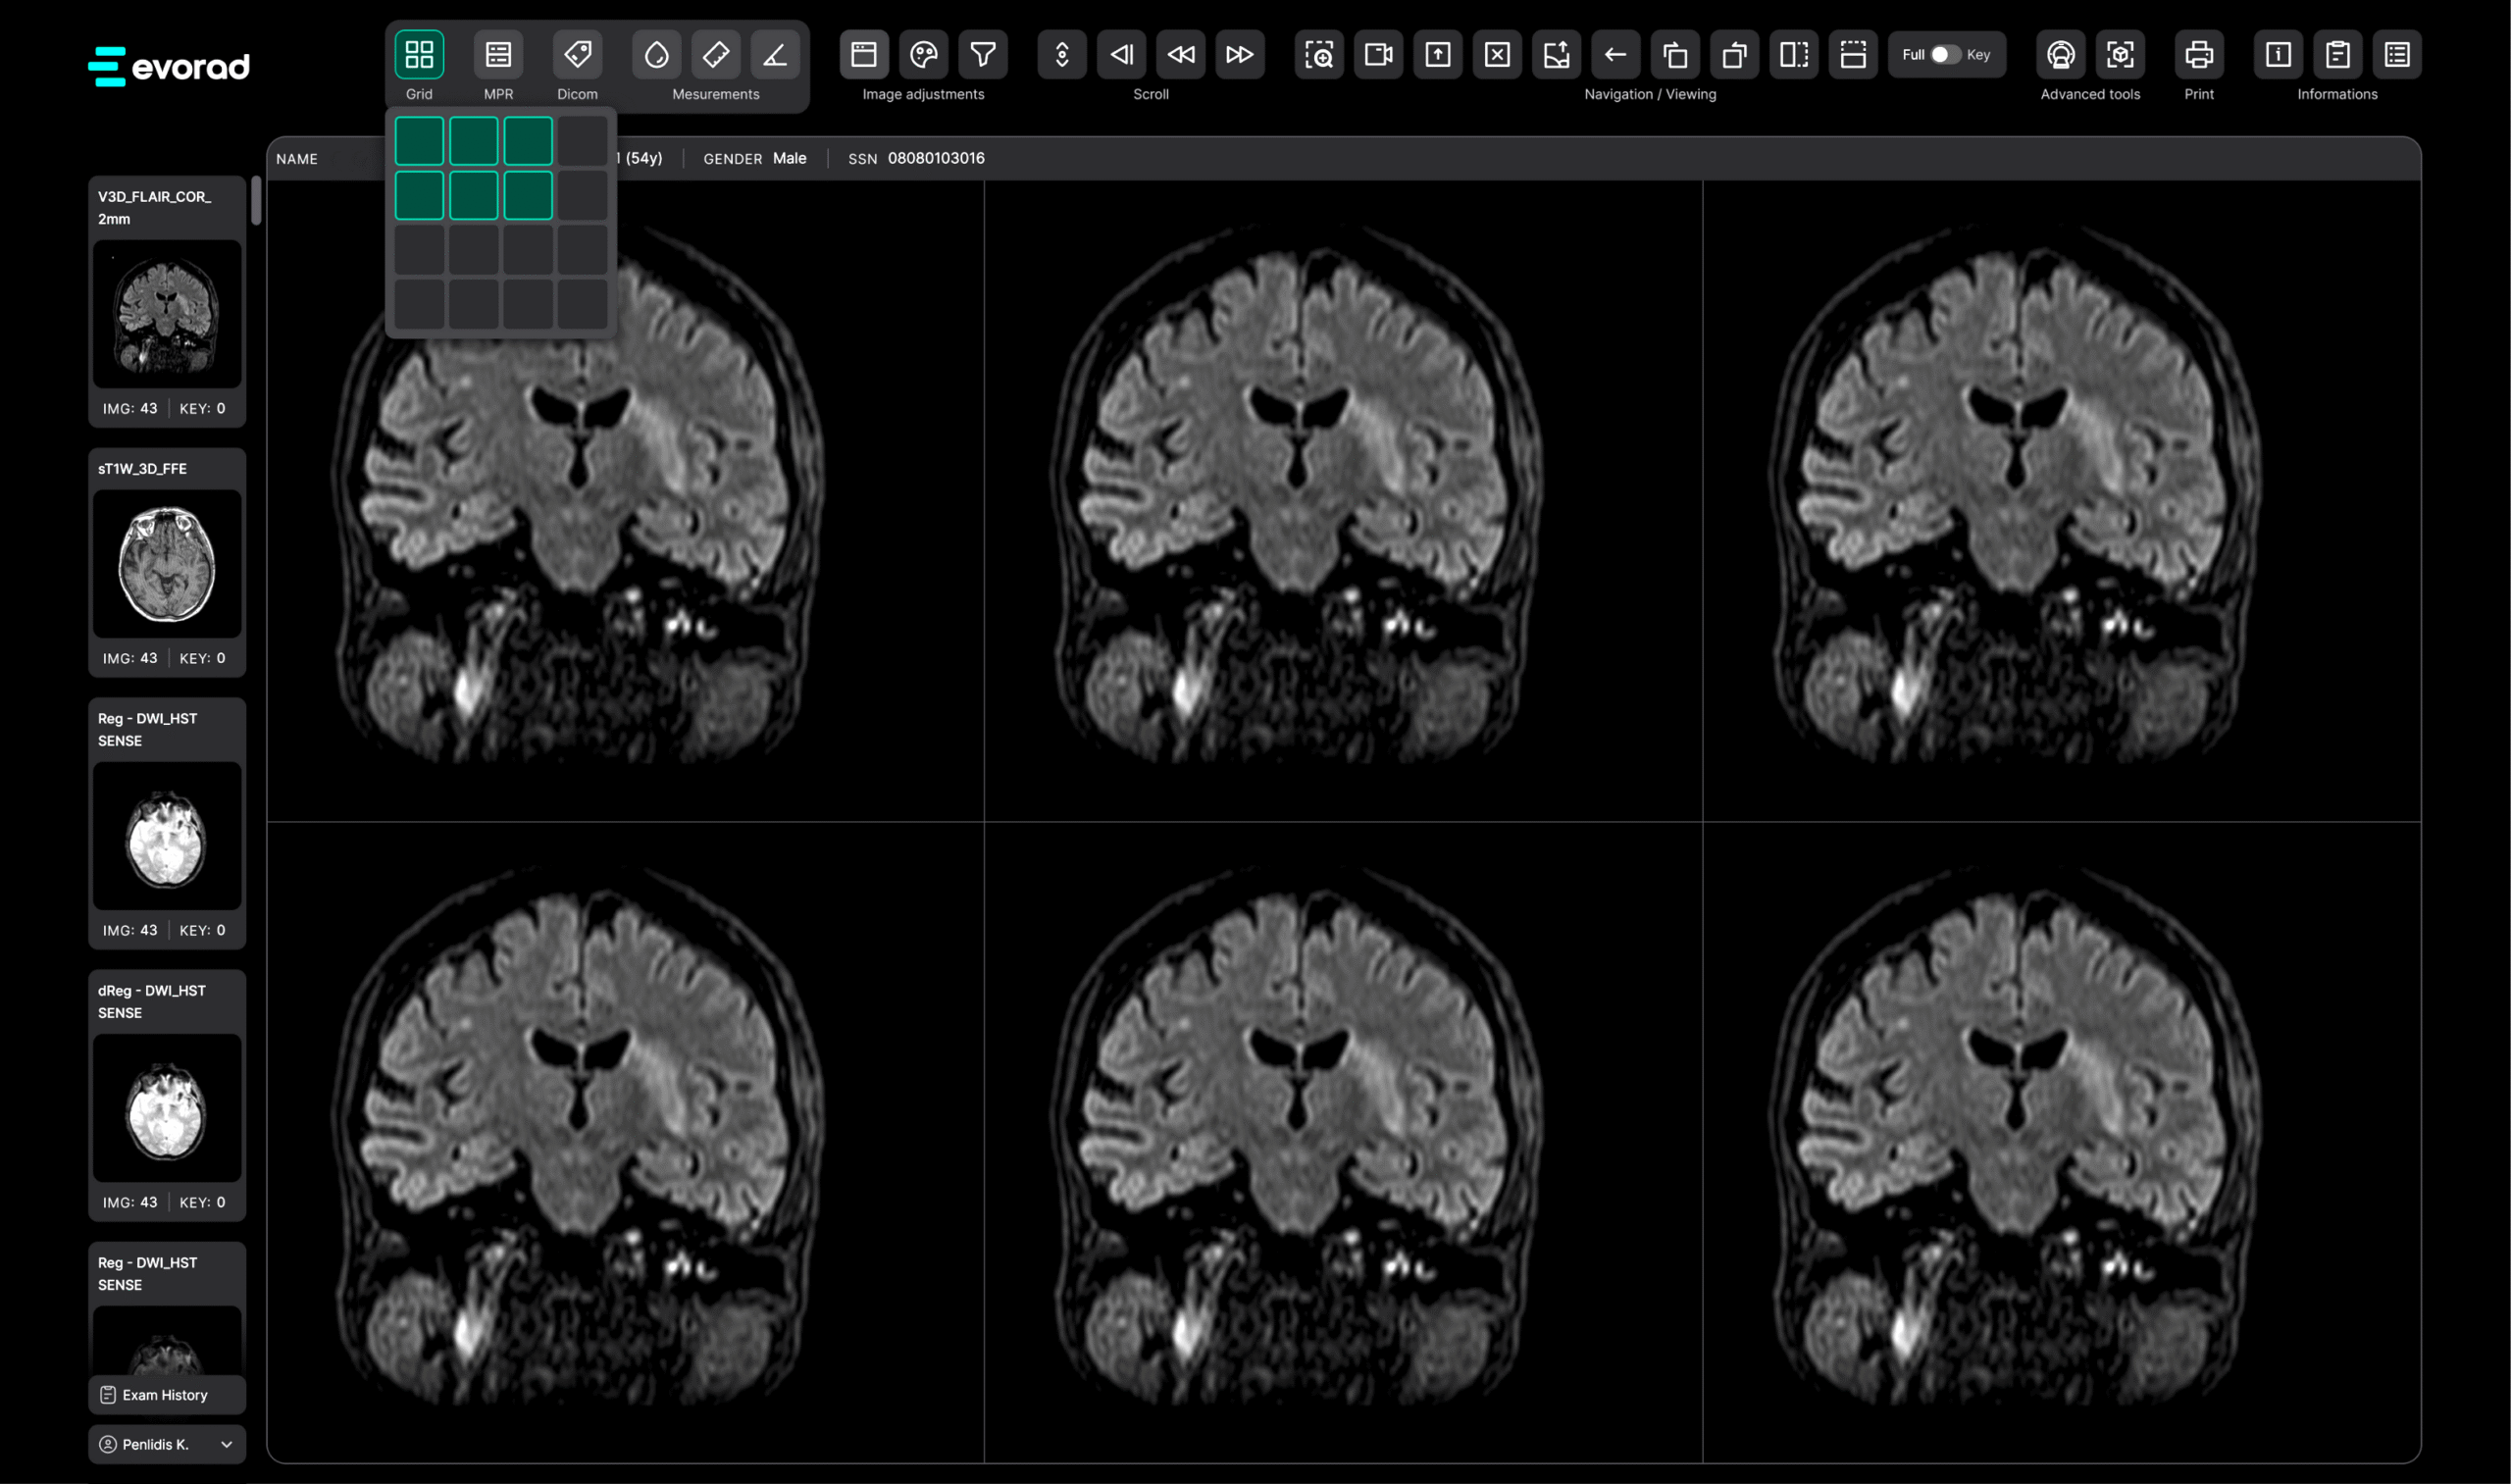Click the series list scrollbar
Image resolution: width=2511 pixels, height=1484 pixels.
tap(256, 201)
